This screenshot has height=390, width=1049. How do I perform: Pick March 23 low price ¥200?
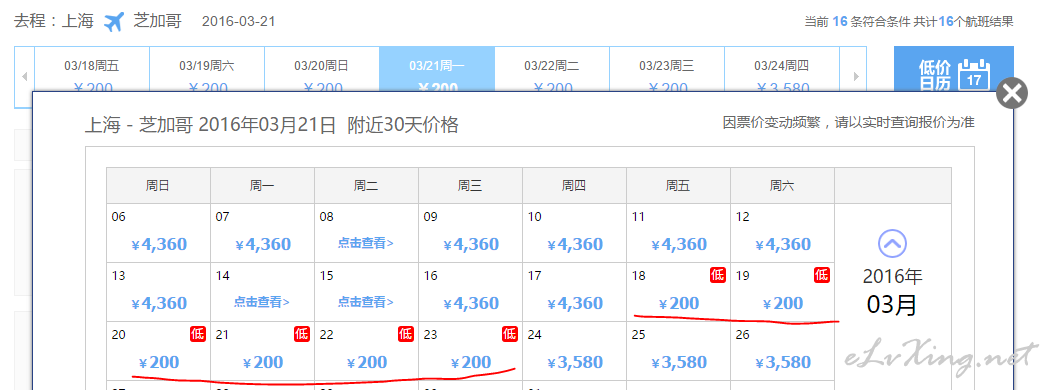pyautogui.click(x=470, y=351)
